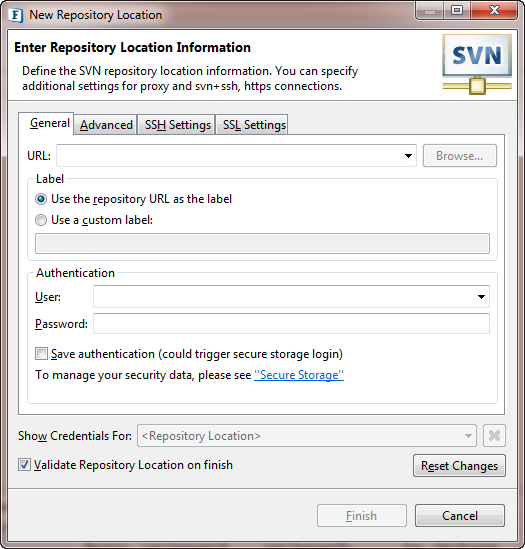Expand the User dropdown arrow
Image resolution: width=525 pixels, height=549 pixels.
click(481, 297)
